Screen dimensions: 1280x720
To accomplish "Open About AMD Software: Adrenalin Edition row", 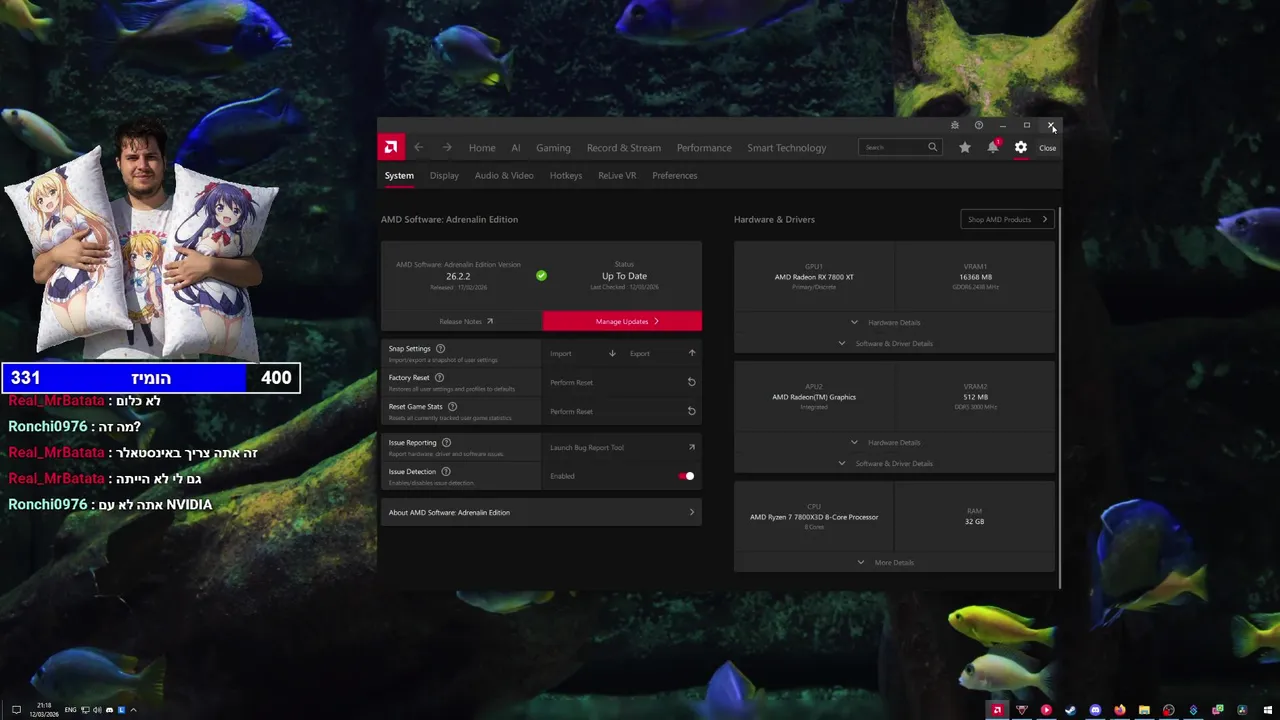I will click(541, 512).
